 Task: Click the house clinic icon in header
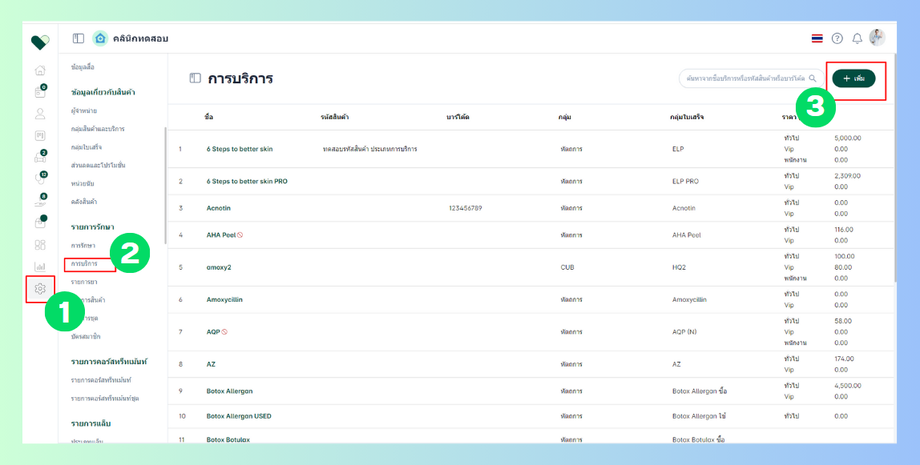tap(100, 38)
